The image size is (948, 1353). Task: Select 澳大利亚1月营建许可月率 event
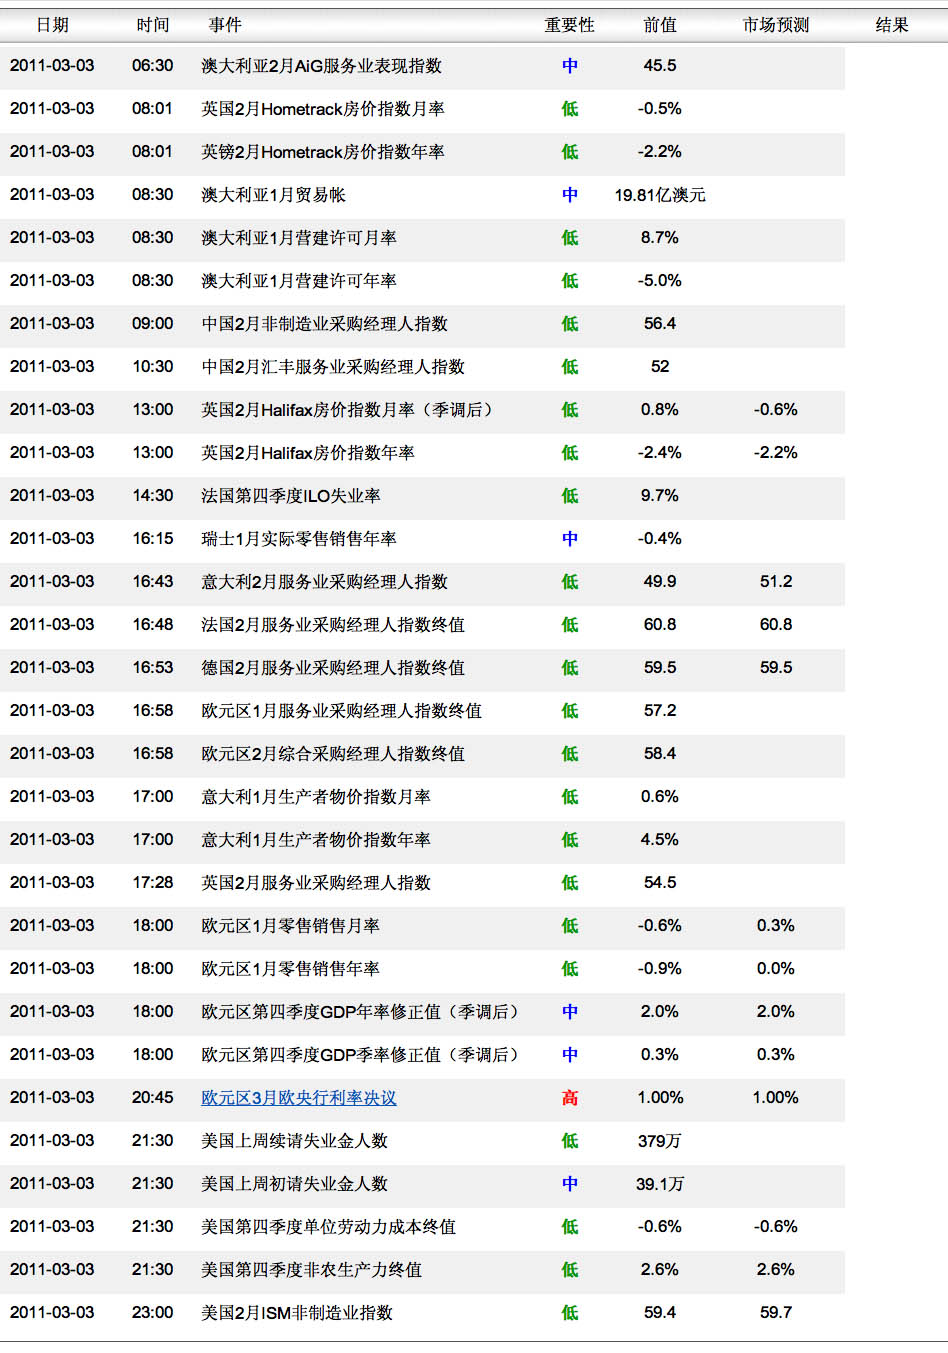tap(299, 238)
